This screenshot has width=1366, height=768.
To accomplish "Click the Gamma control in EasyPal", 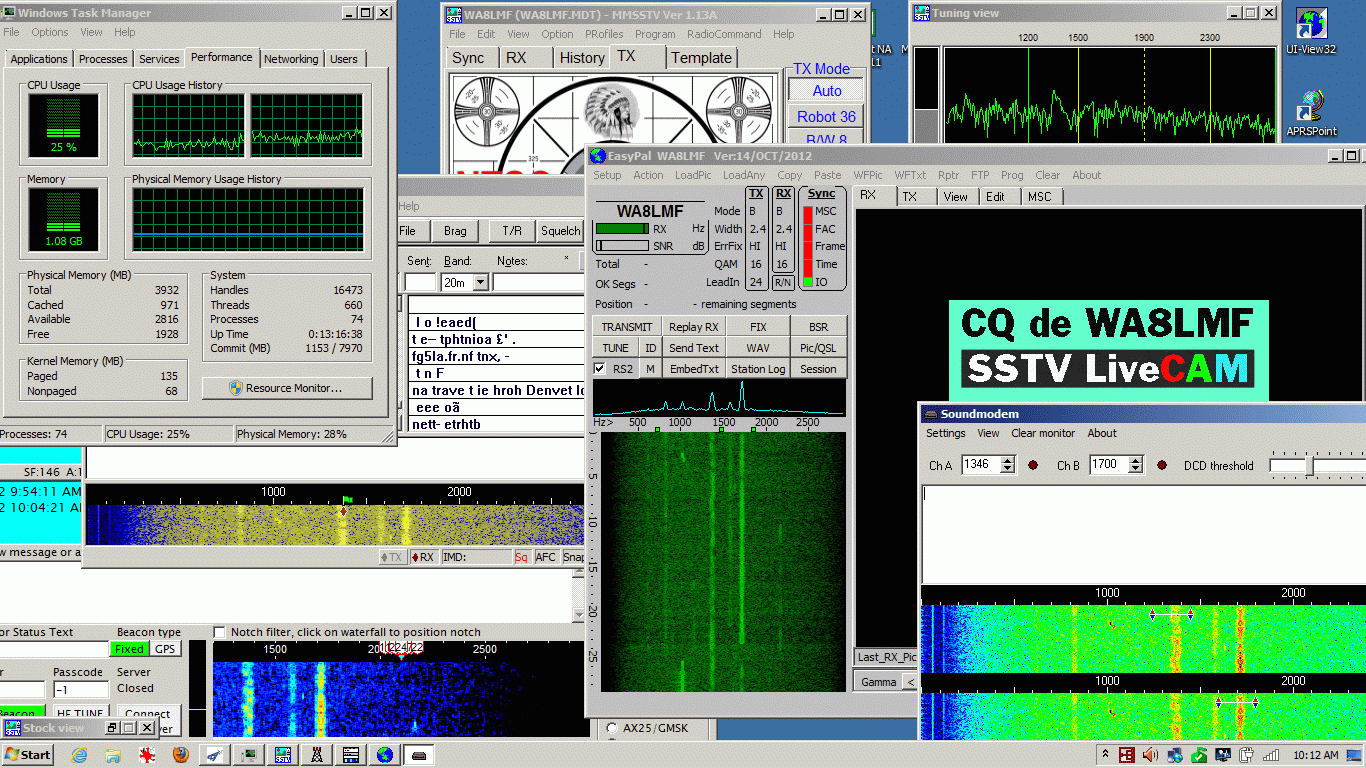I will 878,682.
